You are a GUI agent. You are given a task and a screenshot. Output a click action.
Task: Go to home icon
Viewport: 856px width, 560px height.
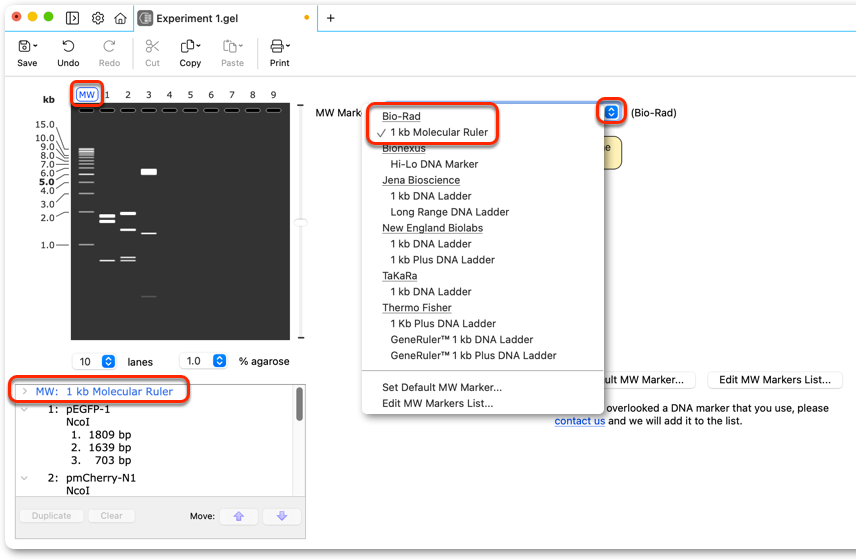coord(120,18)
